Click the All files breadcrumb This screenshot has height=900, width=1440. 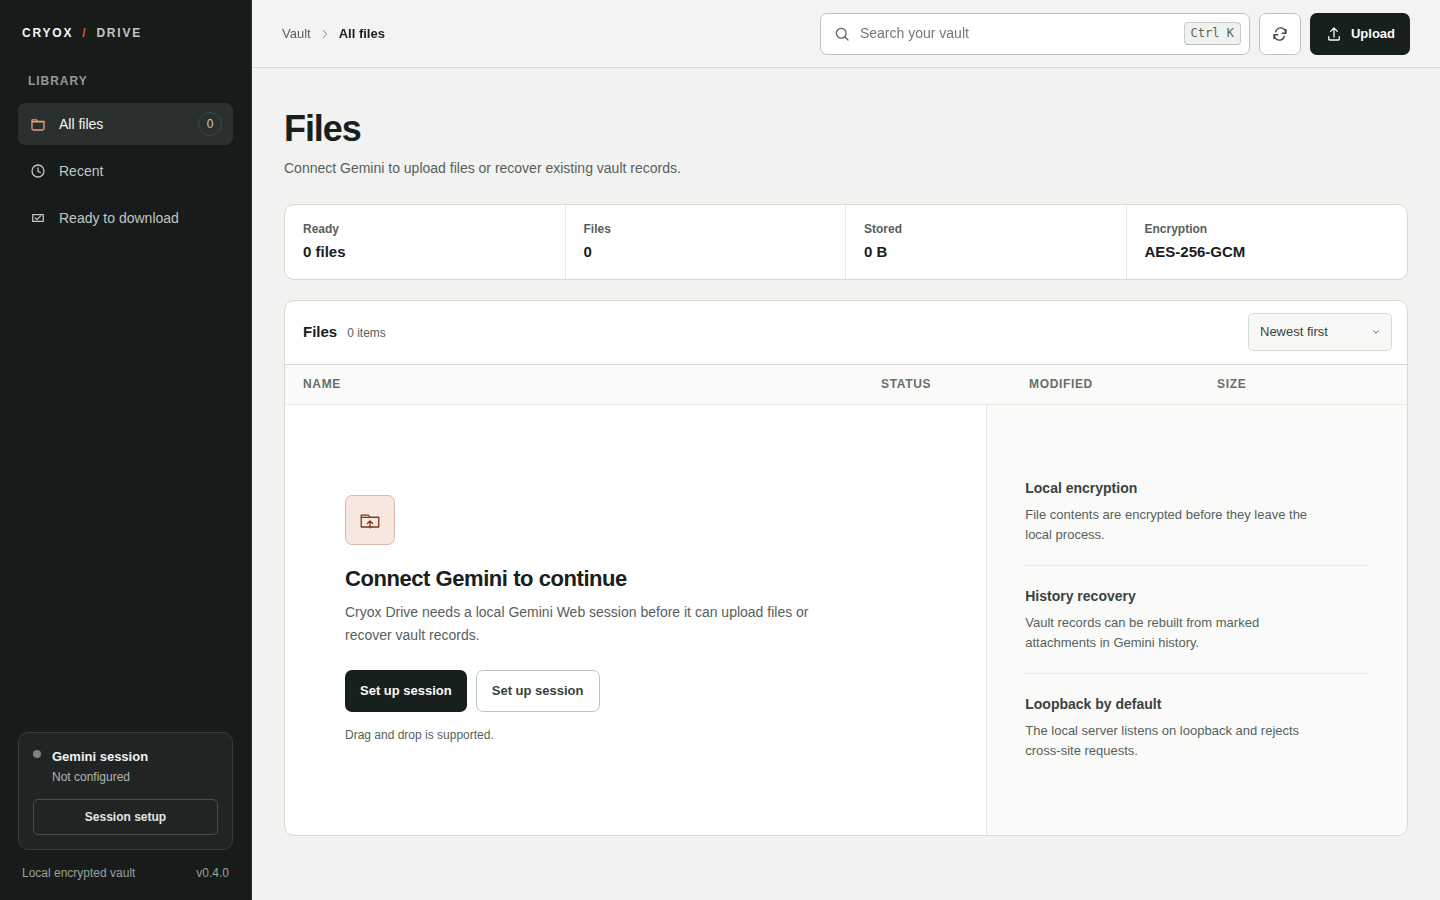(362, 34)
